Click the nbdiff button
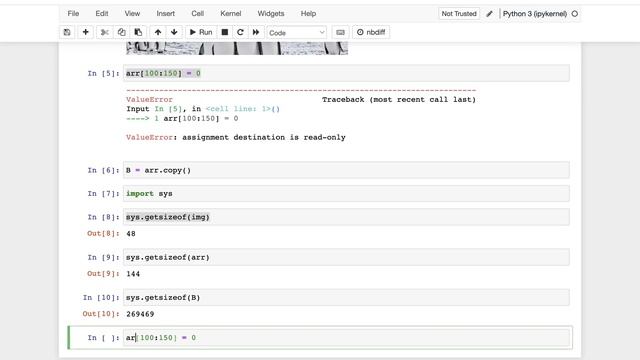The width and height of the screenshot is (640, 360). [371, 32]
